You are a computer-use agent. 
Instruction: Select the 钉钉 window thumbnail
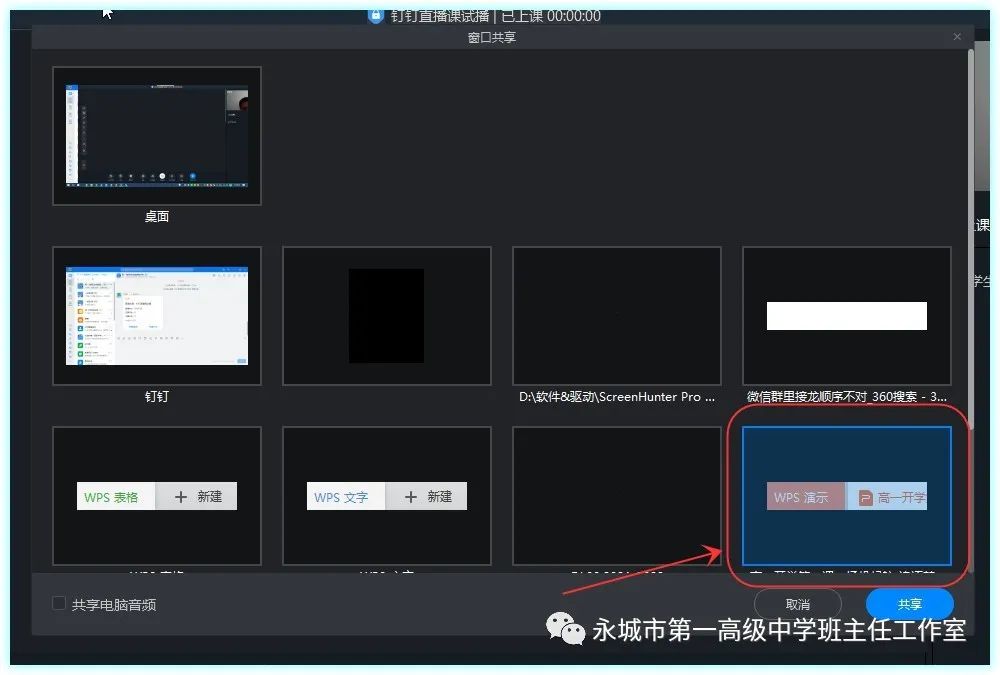click(157, 316)
